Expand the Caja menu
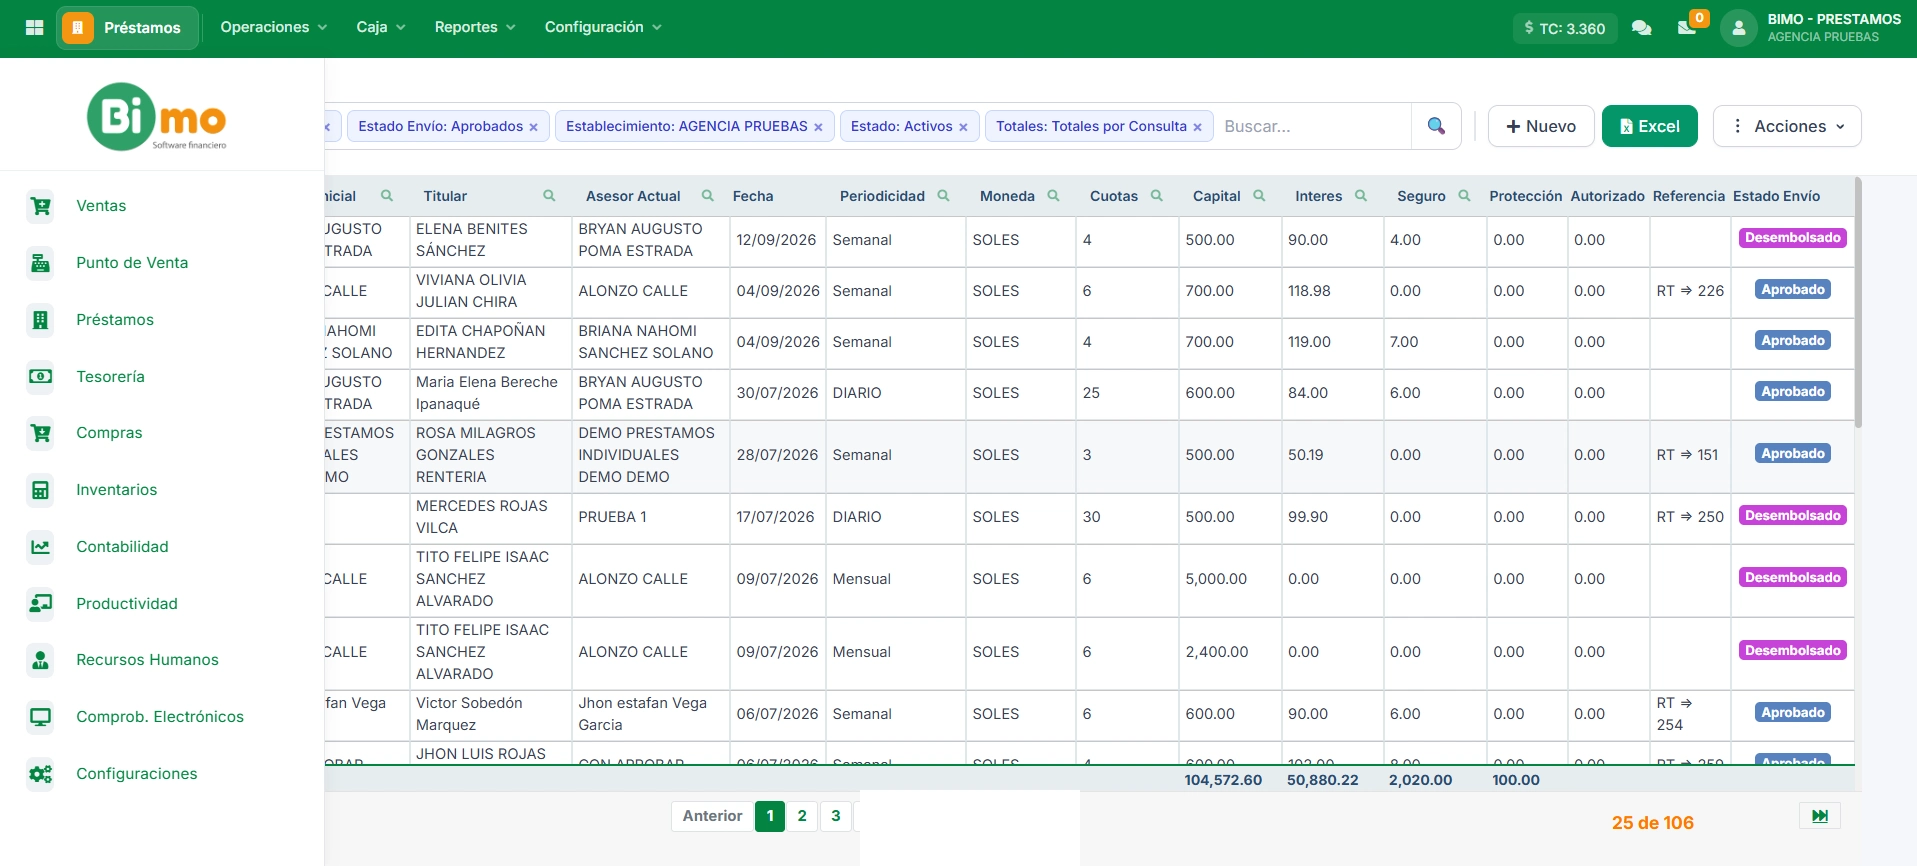Viewport: 1917px width, 866px height. (x=380, y=27)
